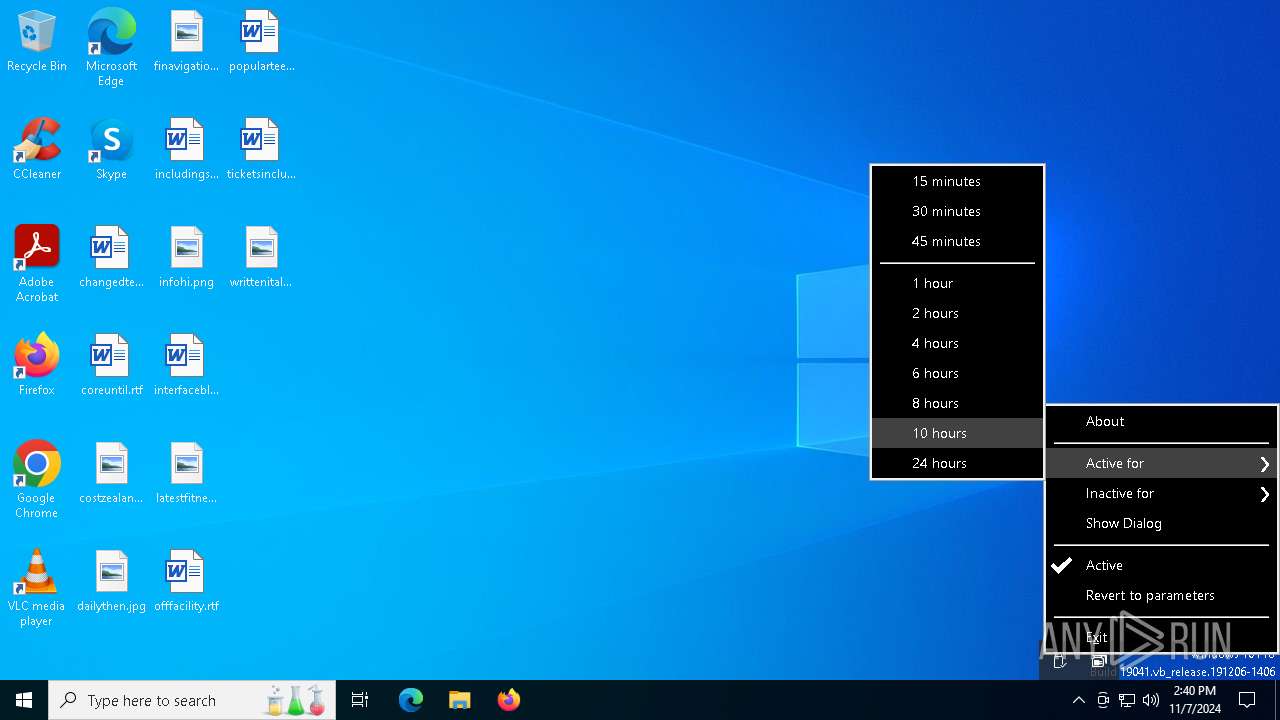Viewport: 1280px width, 720px height.
Task: Open Edge from the taskbar
Action: coord(411,700)
